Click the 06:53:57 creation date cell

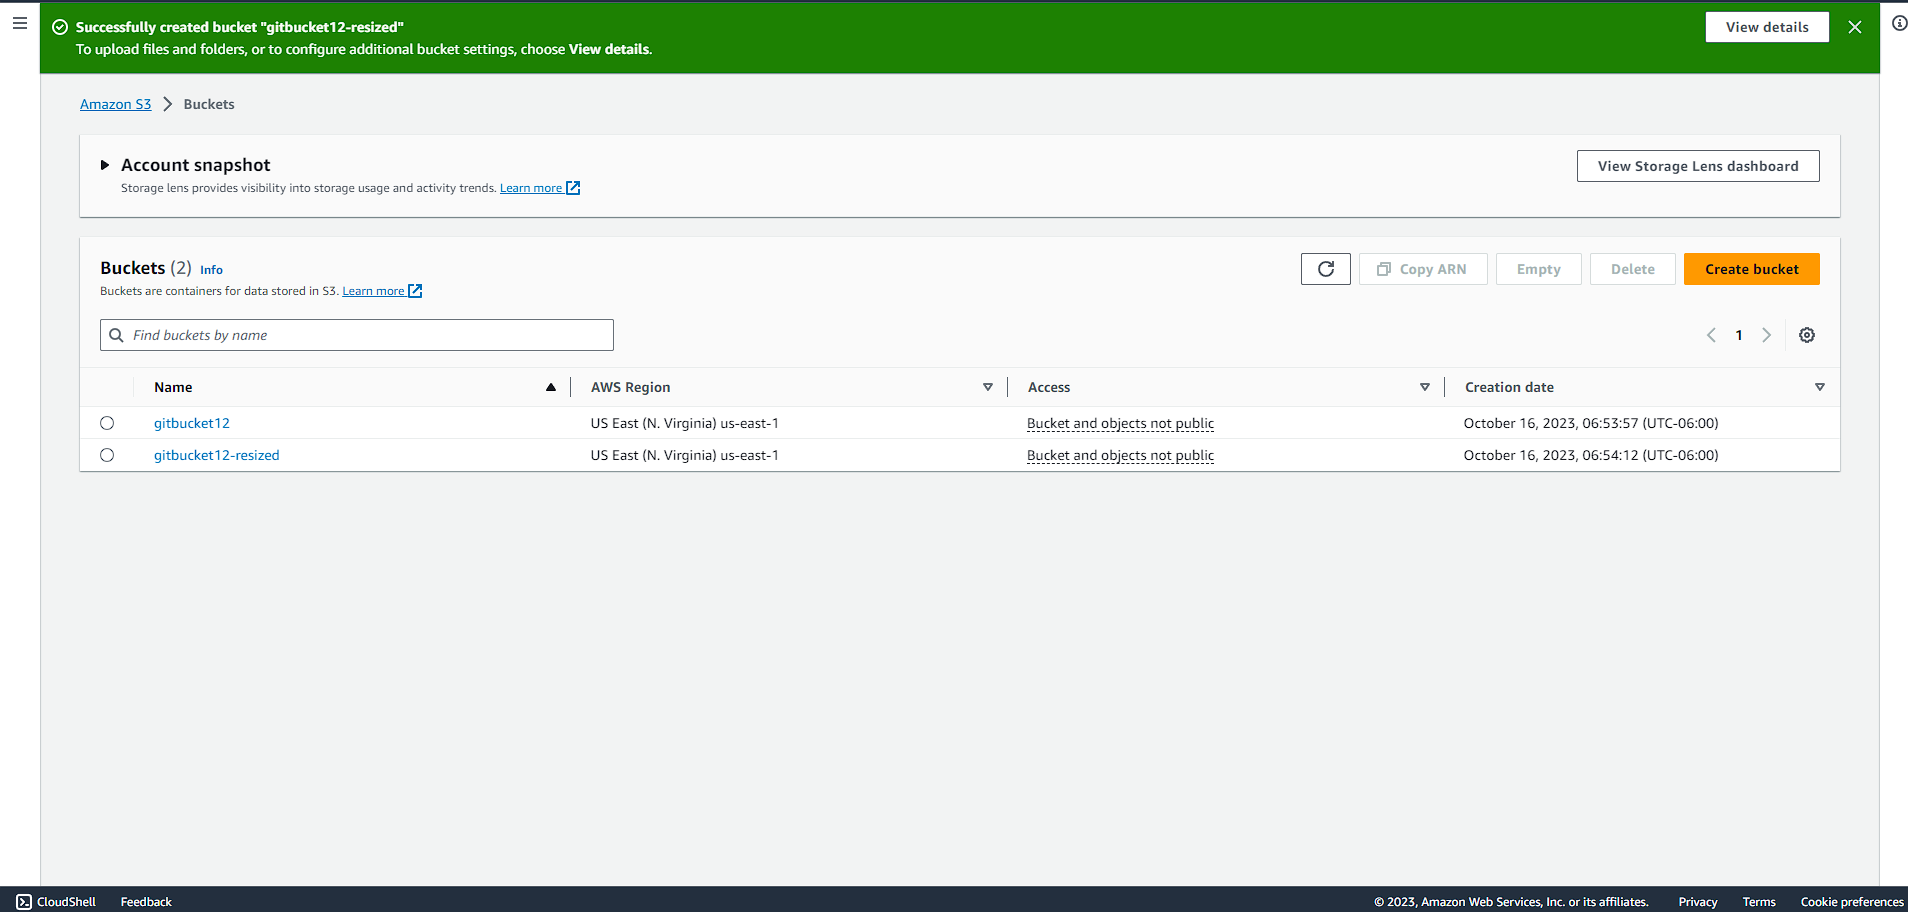(x=1591, y=423)
